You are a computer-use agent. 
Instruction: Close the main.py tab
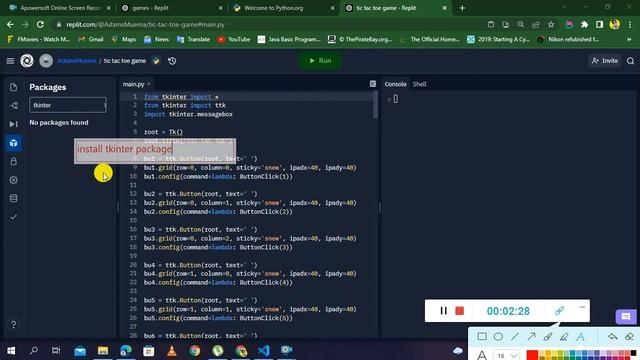click(x=149, y=84)
